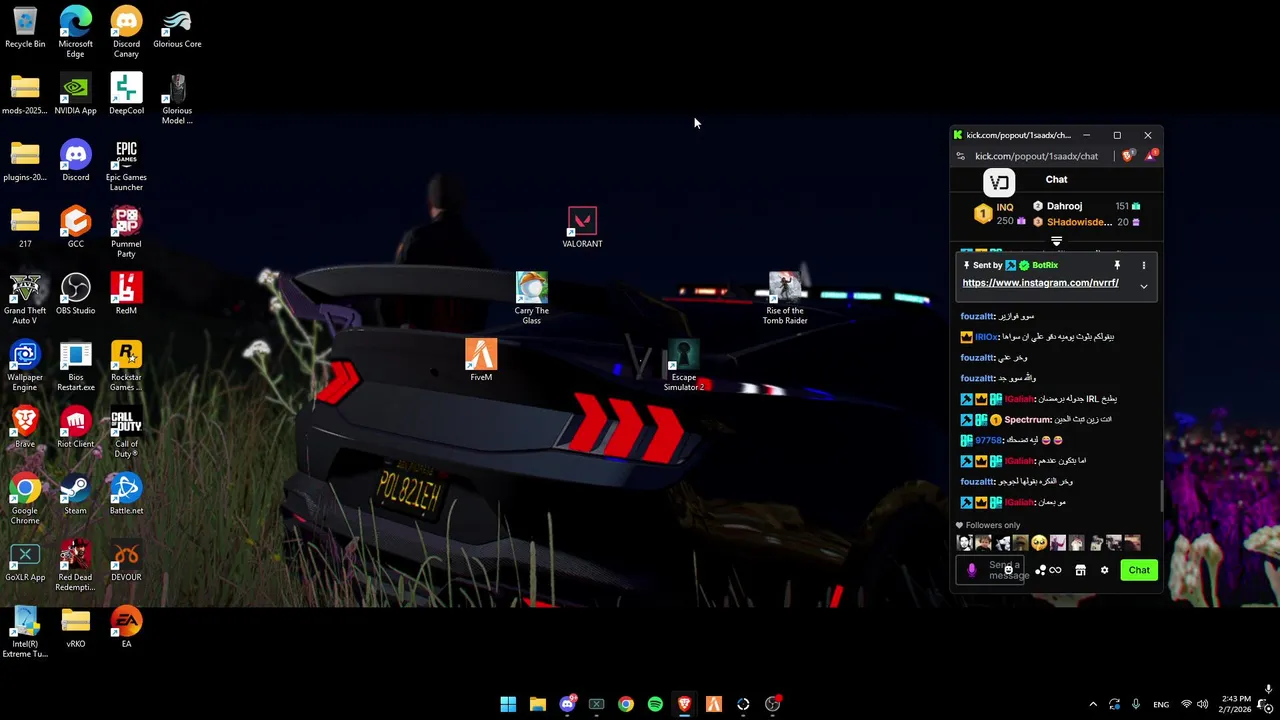Unpin the BotRix pinned message
This screenshot has height=720, width=1280.
(x=1117, y=265)
